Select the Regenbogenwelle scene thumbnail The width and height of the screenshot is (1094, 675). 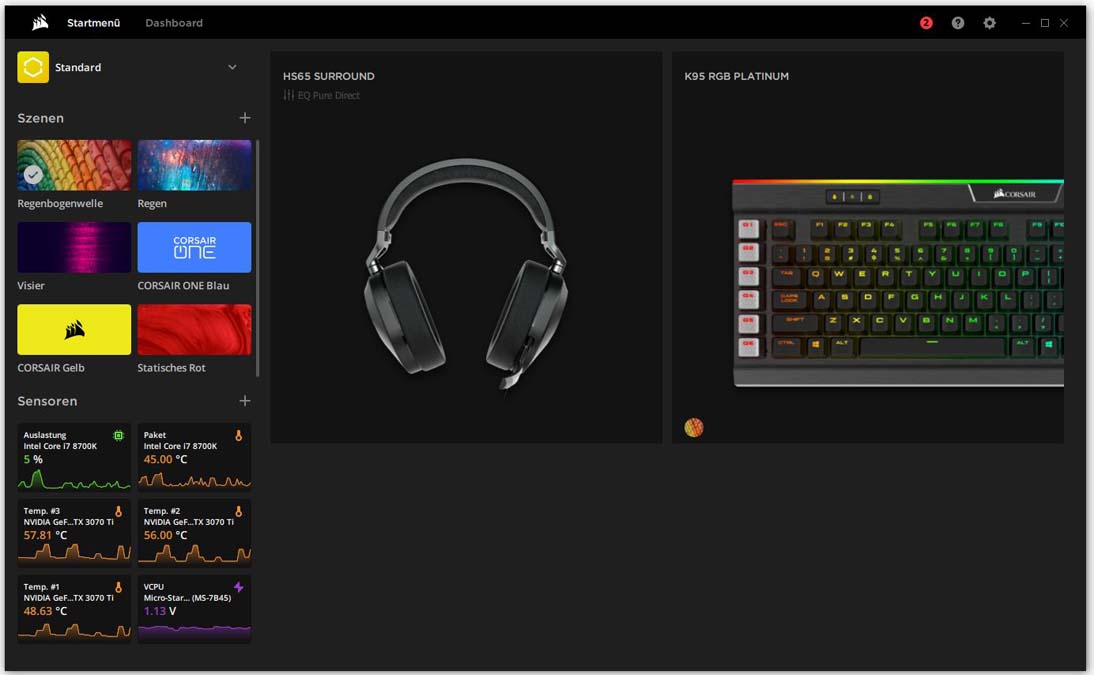tap(74, 165)
